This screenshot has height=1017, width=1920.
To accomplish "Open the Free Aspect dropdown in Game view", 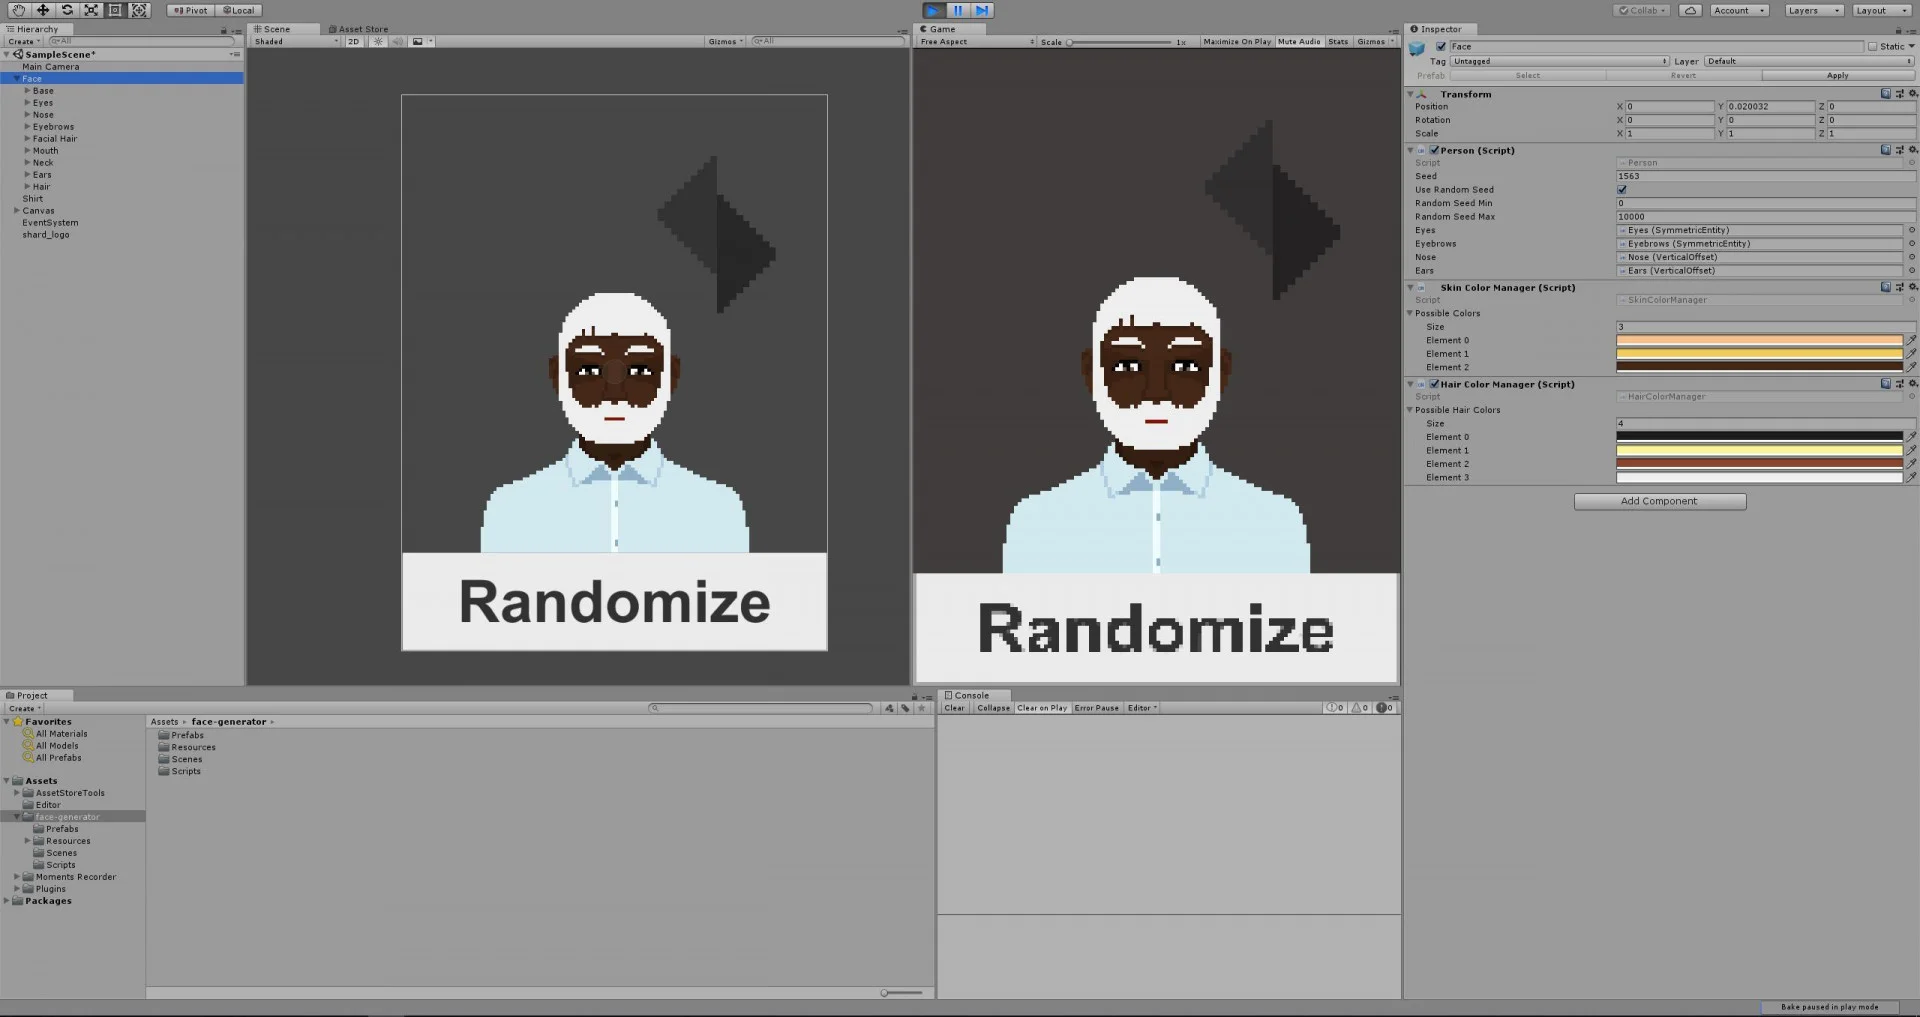I will coord(976,42).
